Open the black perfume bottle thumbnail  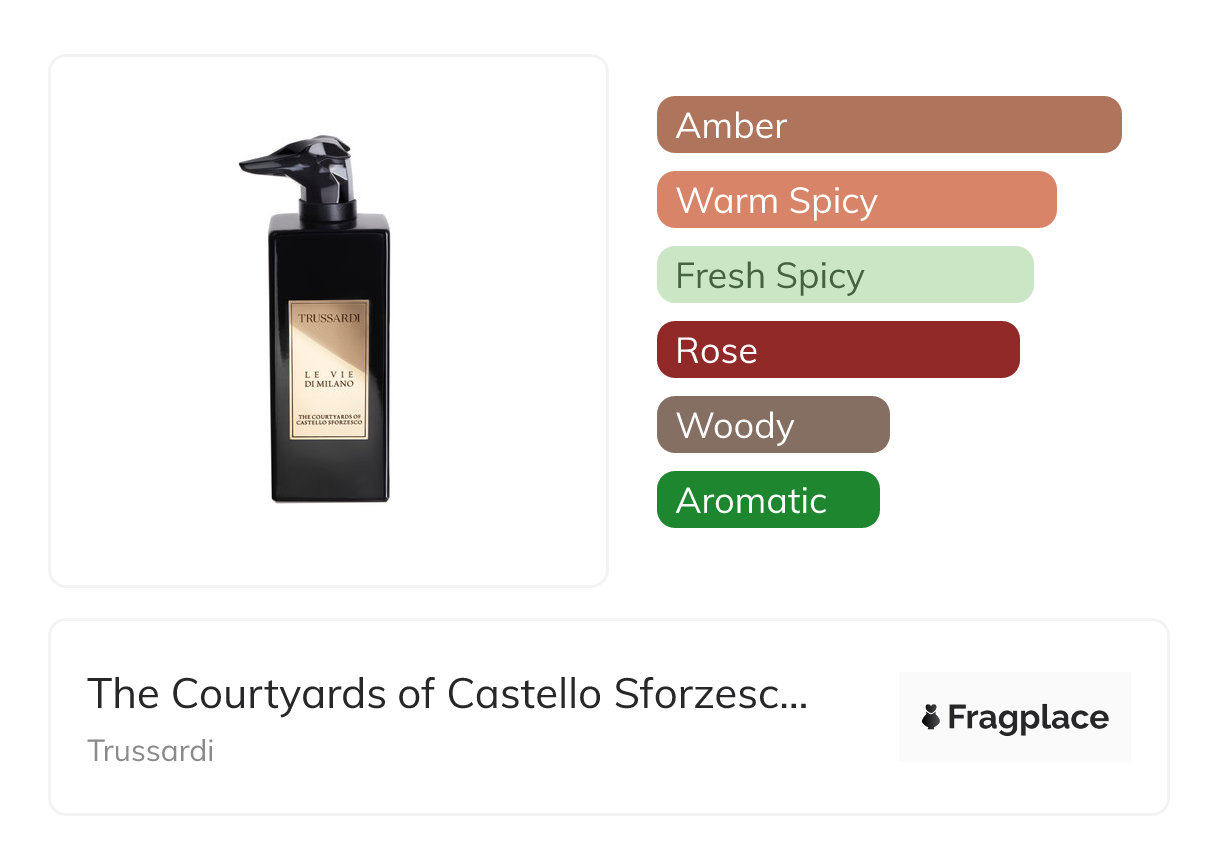coord(329,320)
